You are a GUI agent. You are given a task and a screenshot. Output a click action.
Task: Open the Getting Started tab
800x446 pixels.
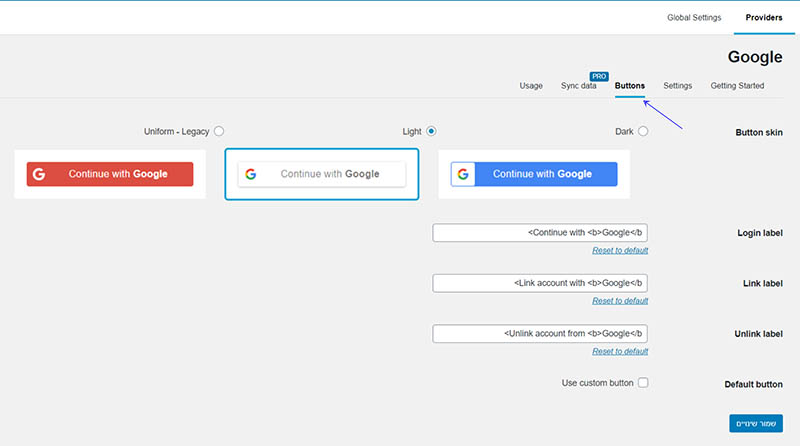(x=737, y=86)
